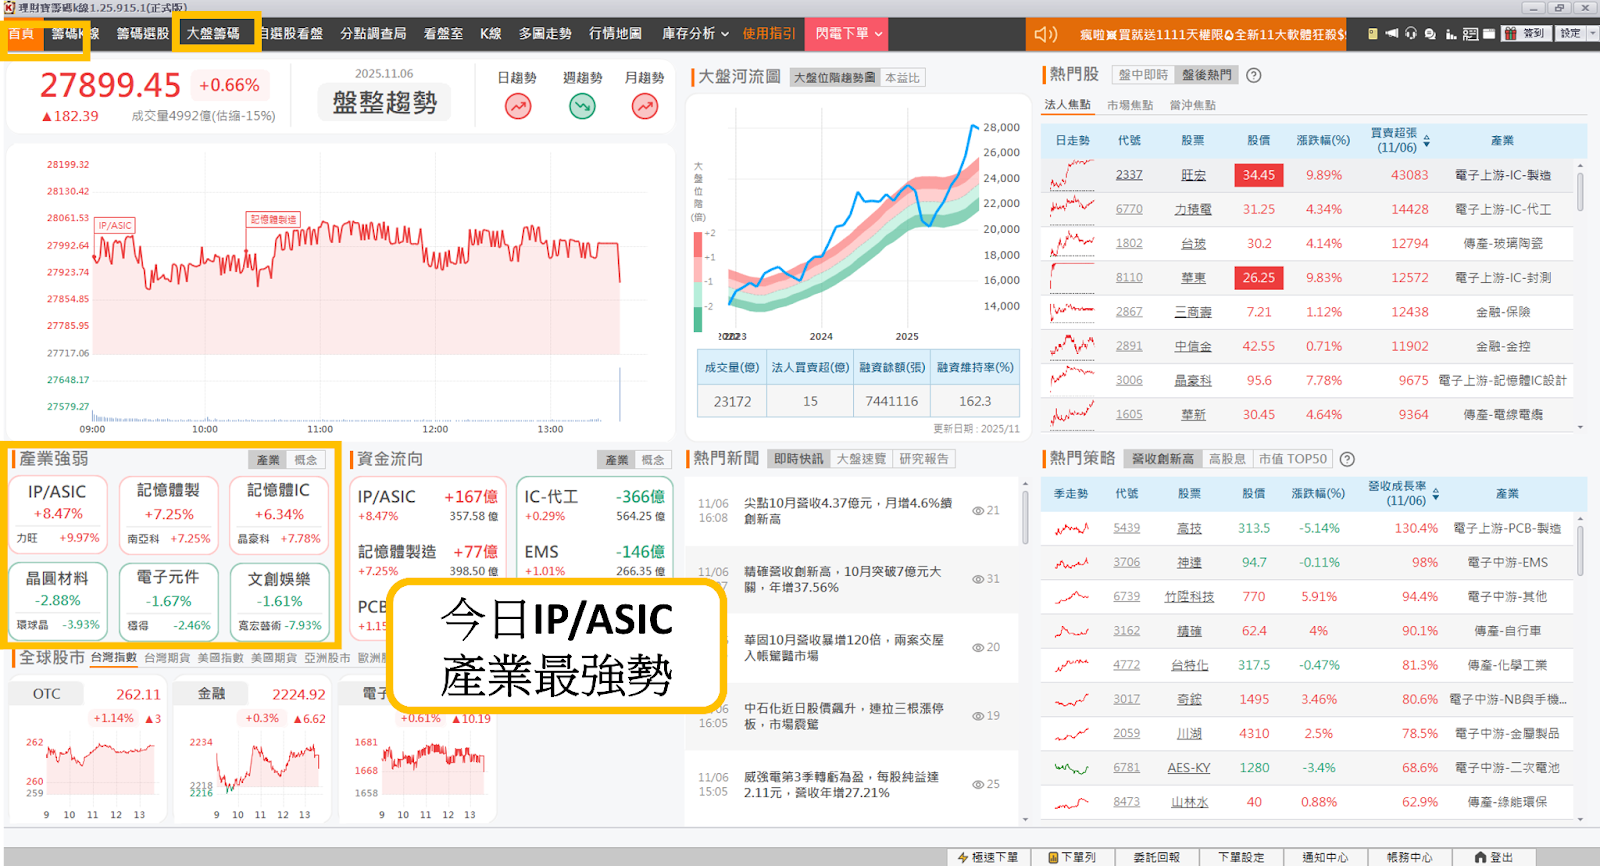Open dropdown arrow beside 設定
Screen dimensions: 1600x866
point(1592,34)
